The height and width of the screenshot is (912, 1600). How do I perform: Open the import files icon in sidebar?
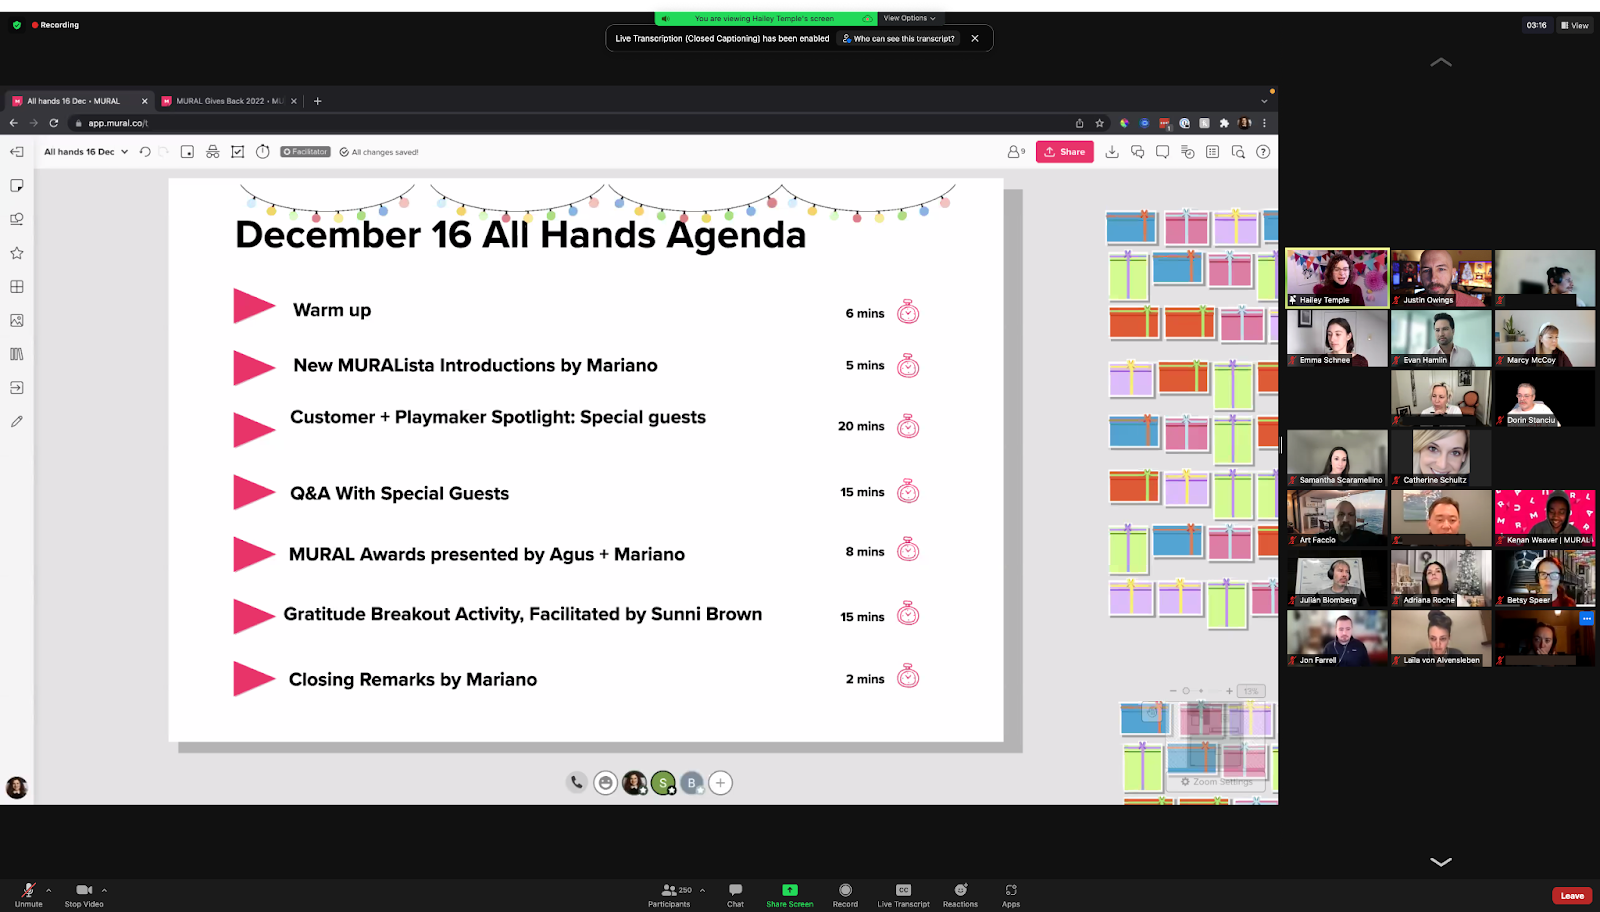17,388
